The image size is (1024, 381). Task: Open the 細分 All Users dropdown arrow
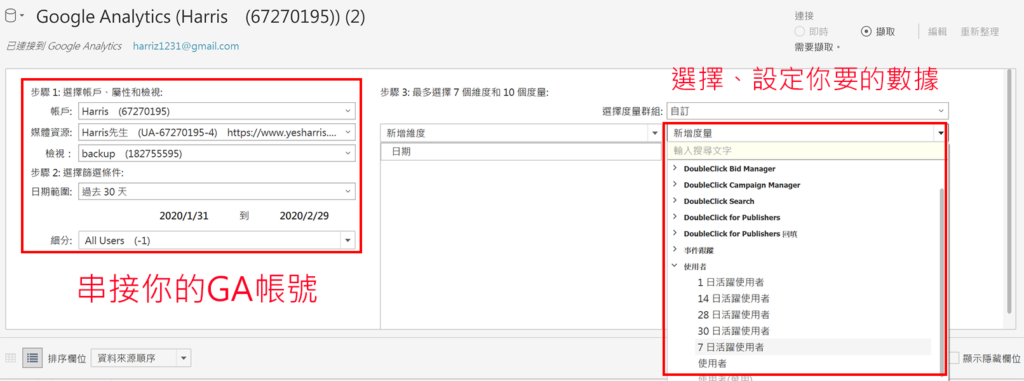coord(347,240)
